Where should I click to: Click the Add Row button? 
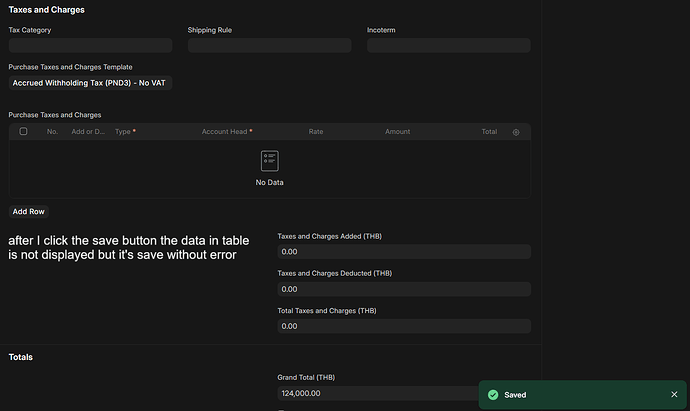(x=29, y=212)
